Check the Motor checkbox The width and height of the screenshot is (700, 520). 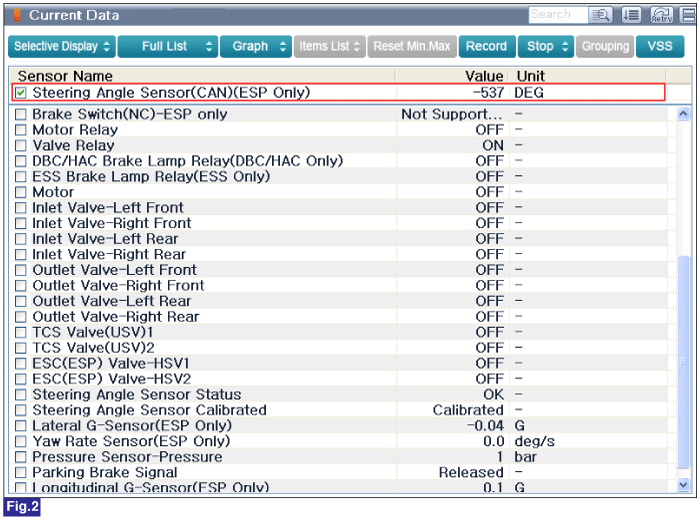tap(21, 192)
